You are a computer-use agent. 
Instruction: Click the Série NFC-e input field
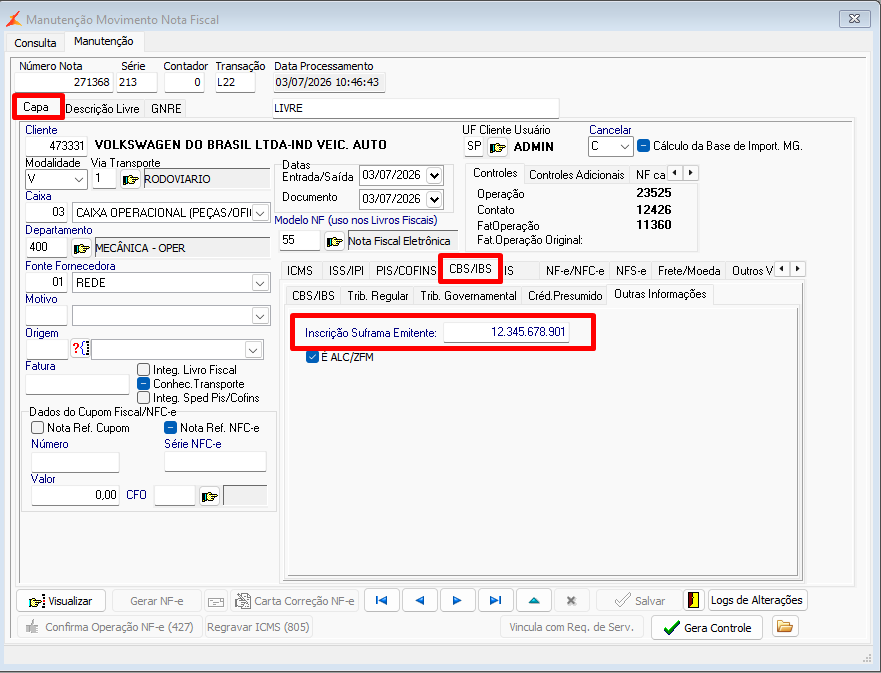(x=215, y=462)
